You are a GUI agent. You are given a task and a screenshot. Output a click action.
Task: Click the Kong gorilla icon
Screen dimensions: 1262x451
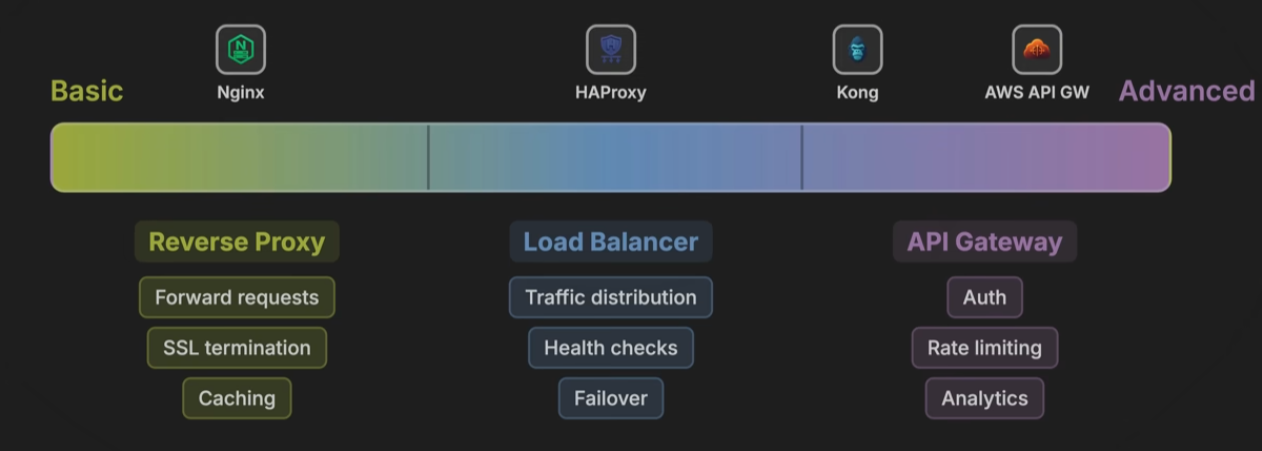coord(858,49)
